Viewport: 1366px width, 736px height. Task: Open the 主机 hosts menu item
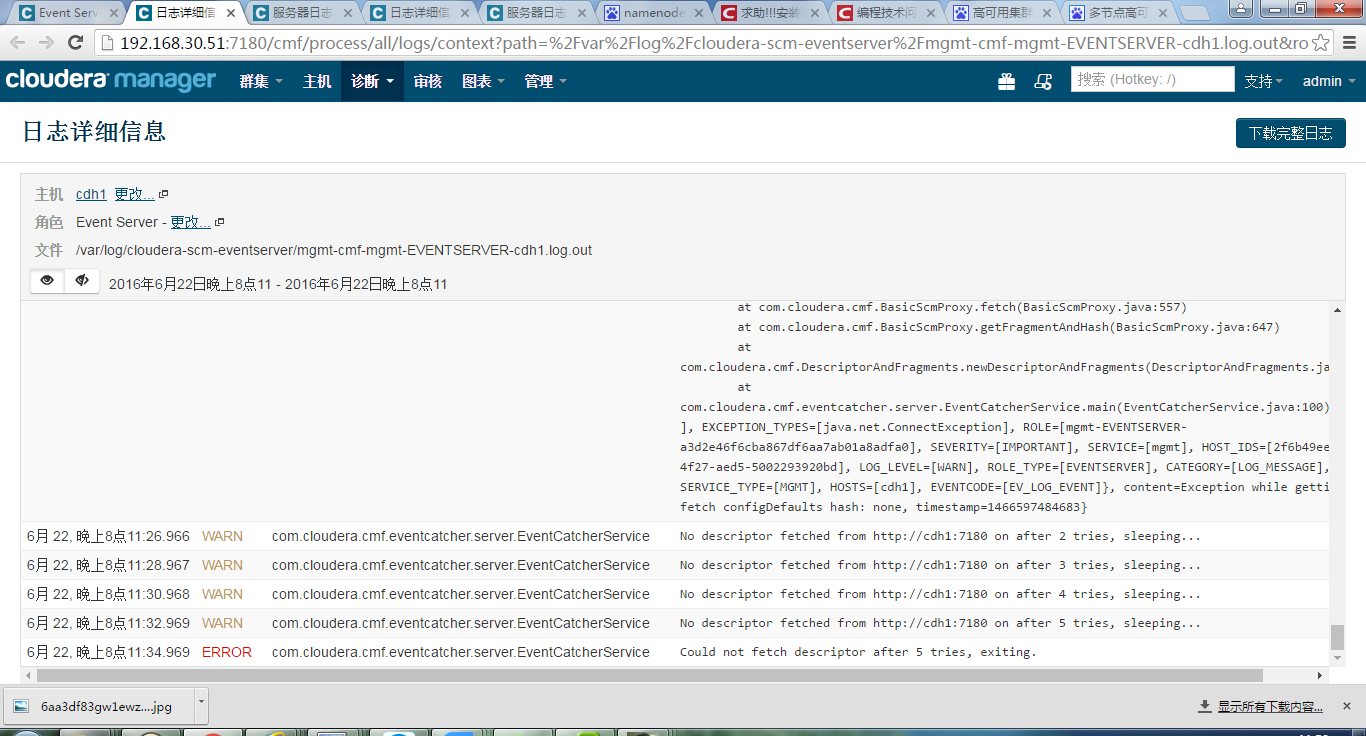click(x=317, y=81)
